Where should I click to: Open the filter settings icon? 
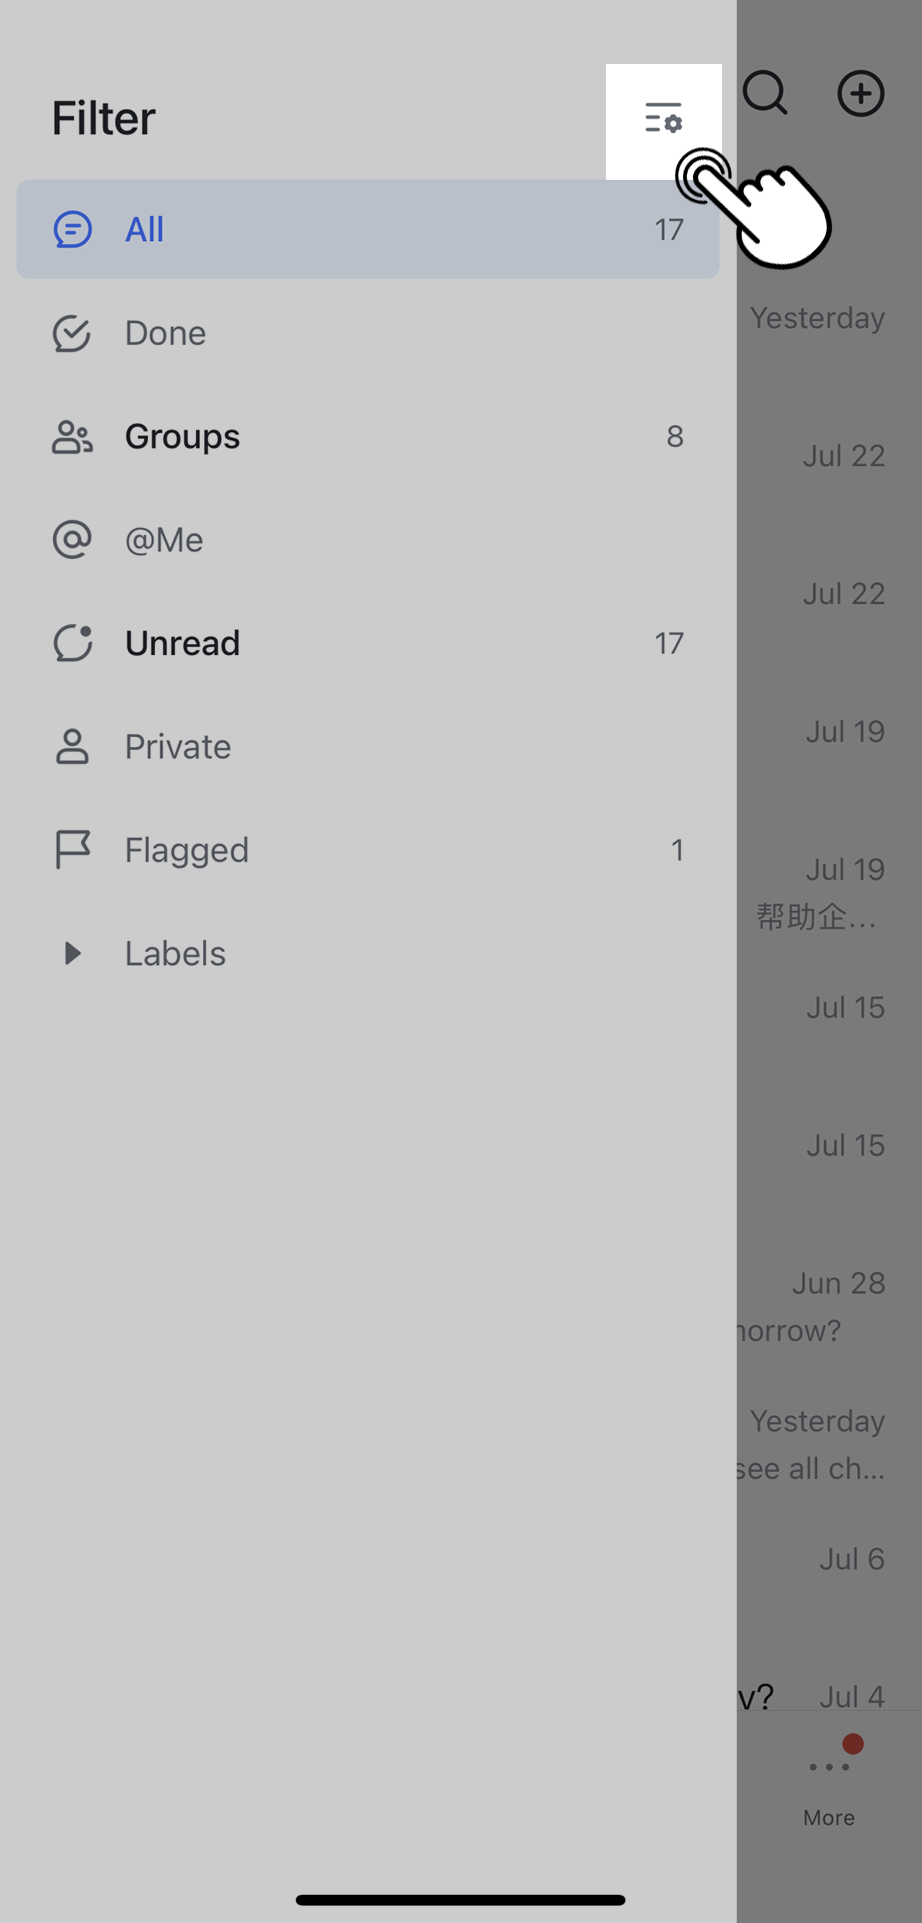click(663, 119)
